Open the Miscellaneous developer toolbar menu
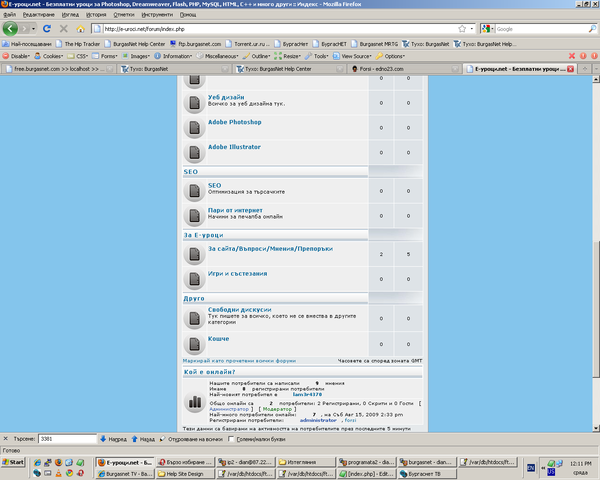Viewport: 600px width, 480px height. pyautogui.click(x=217, y=56)
